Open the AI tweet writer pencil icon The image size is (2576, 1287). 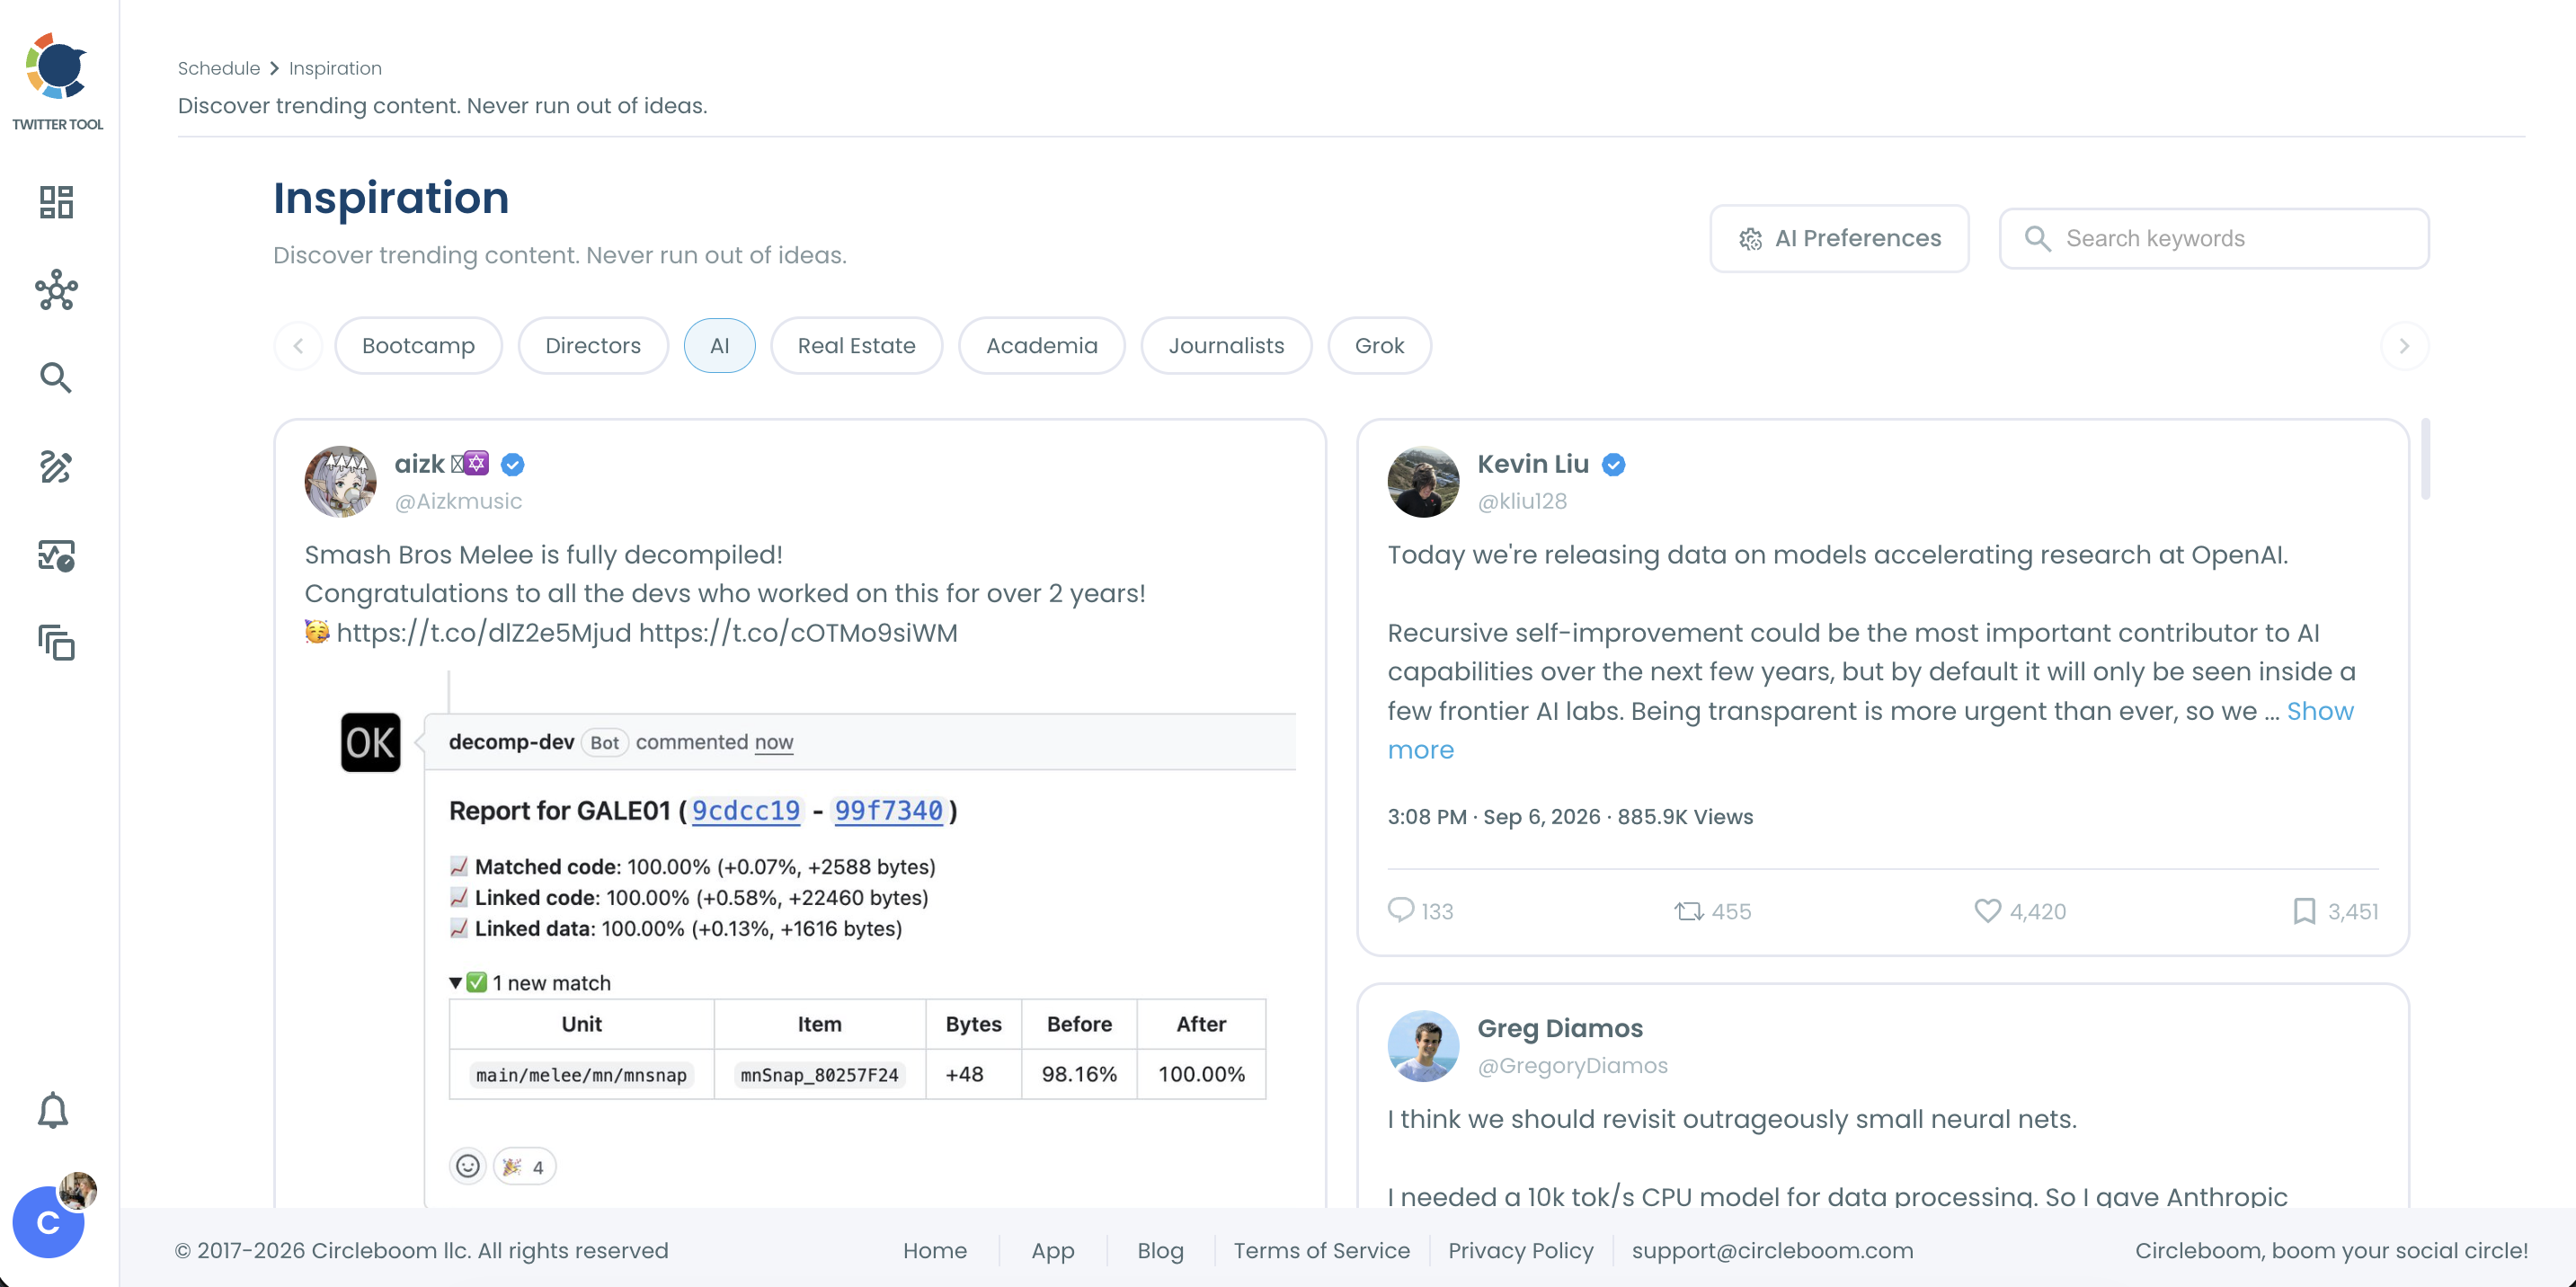coord(56,467)
